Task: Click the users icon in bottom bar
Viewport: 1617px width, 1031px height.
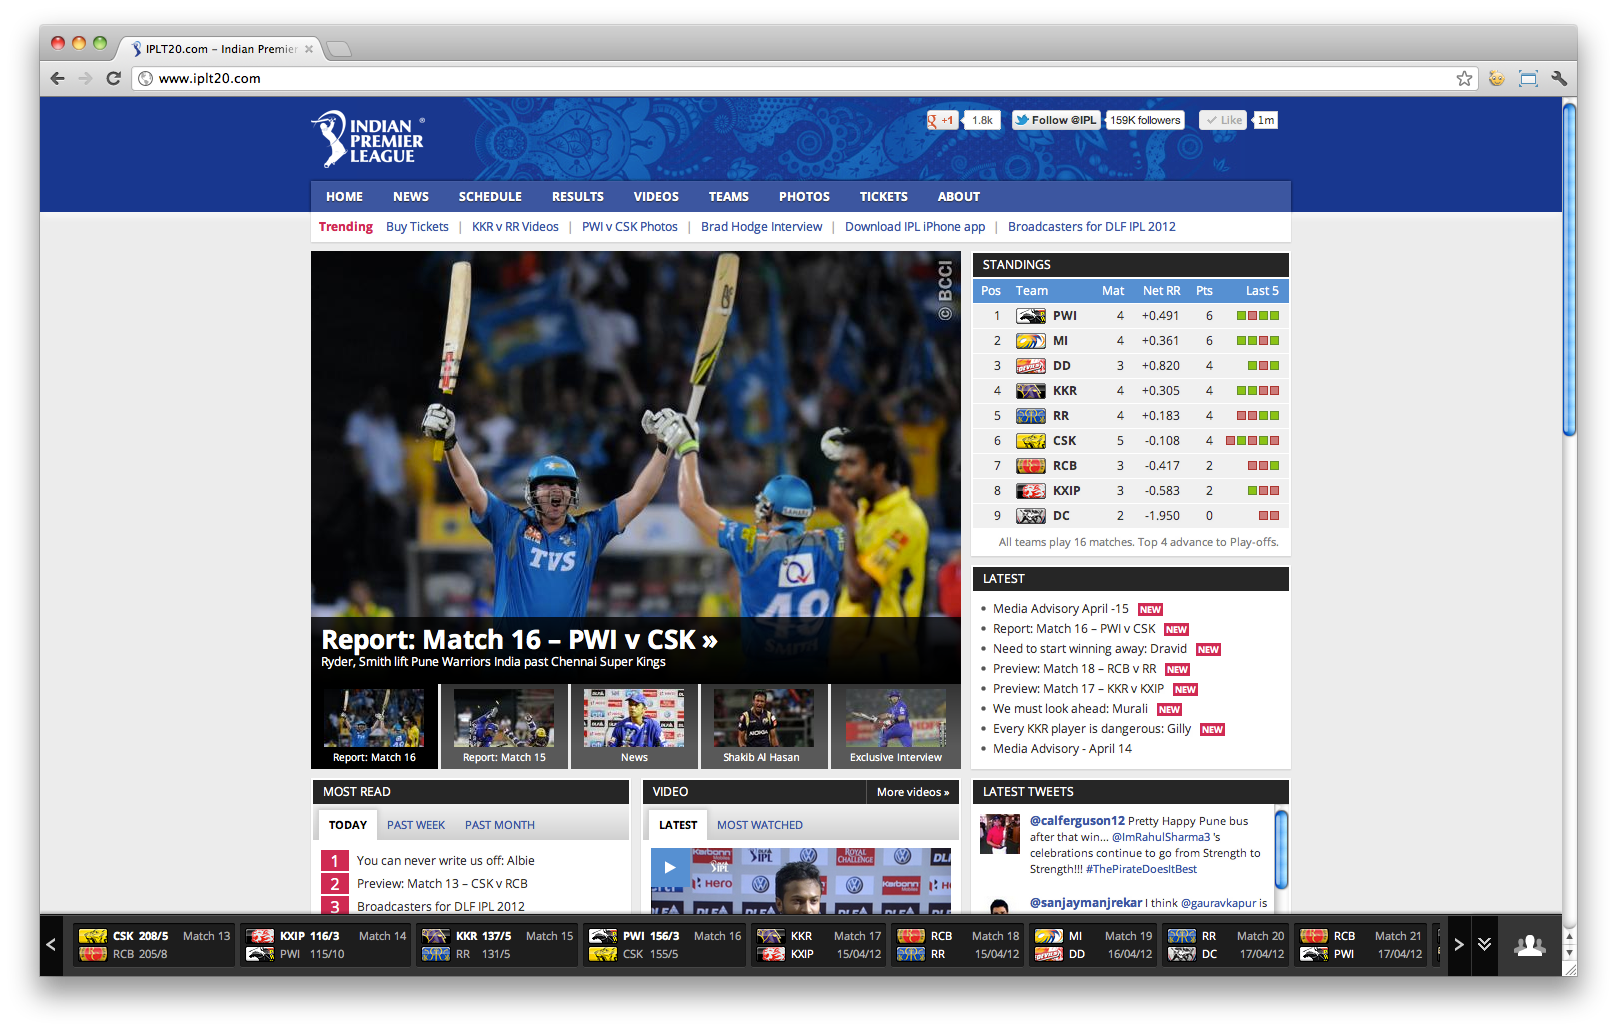Action: point(1529,944)
